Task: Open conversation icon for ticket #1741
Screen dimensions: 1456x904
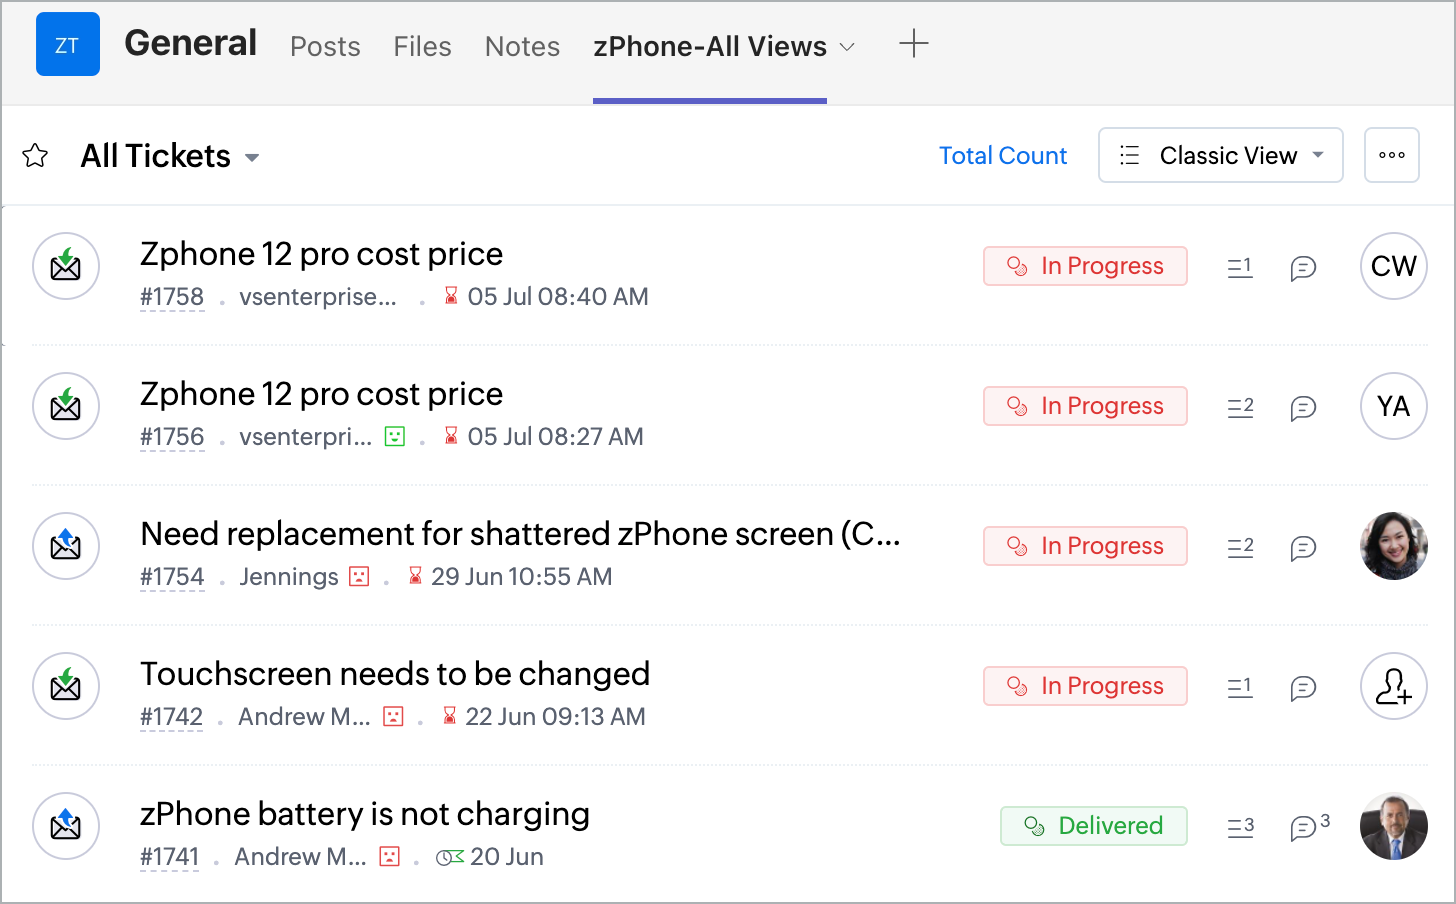Action: point(1304,827)
